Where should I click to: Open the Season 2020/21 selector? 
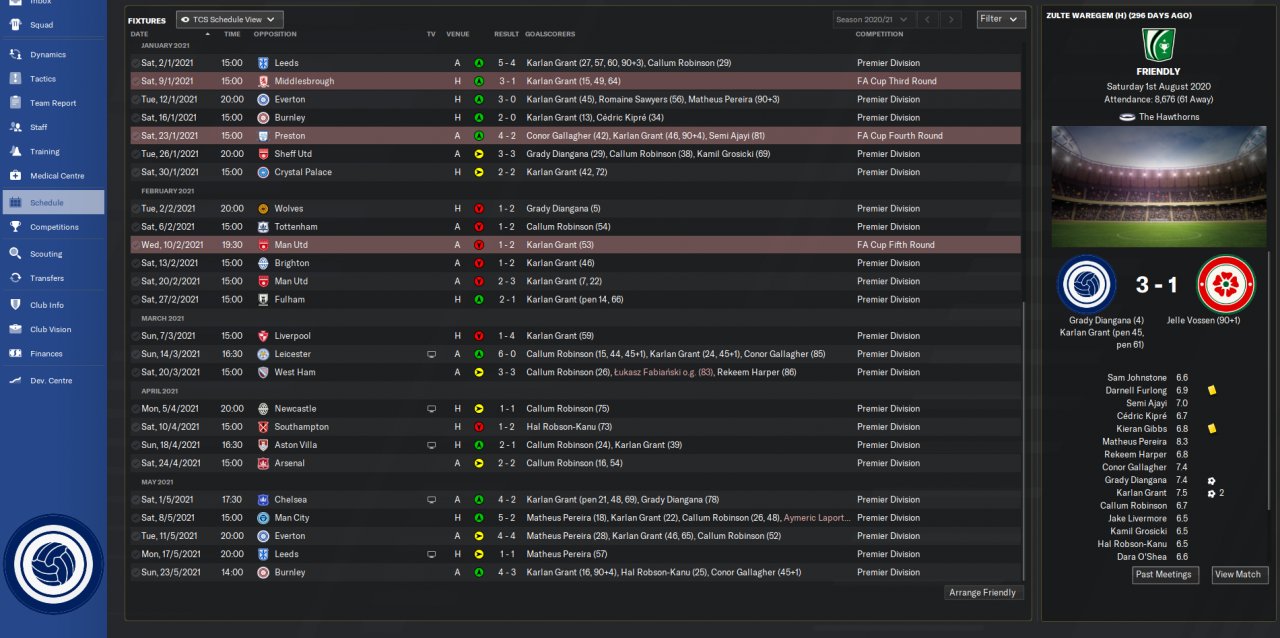point(870,19)
